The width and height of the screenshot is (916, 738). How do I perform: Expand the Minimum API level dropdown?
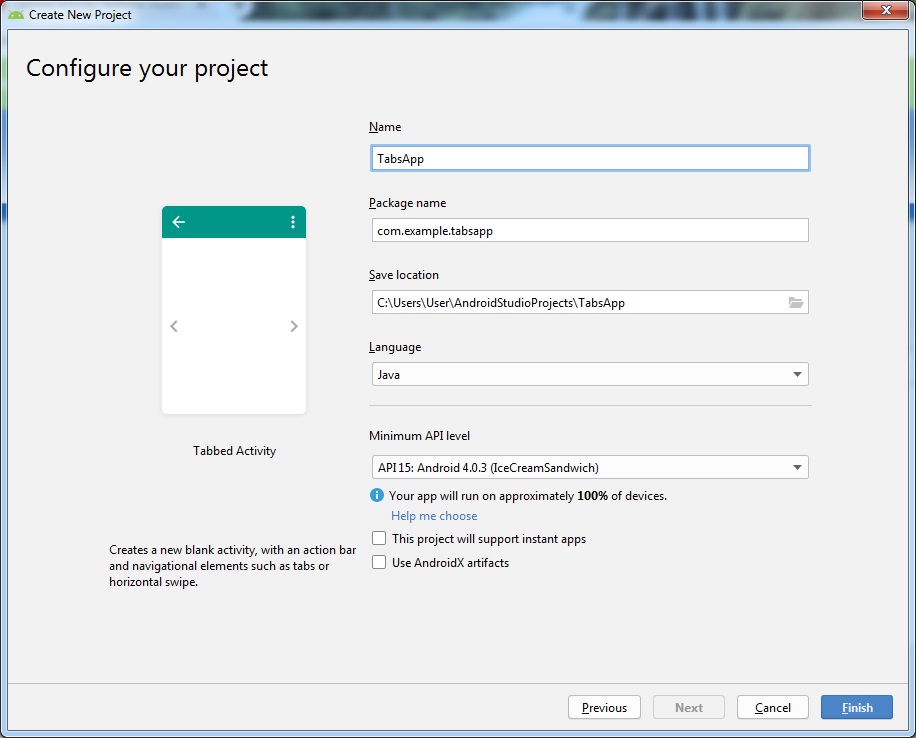pos(588,467)
